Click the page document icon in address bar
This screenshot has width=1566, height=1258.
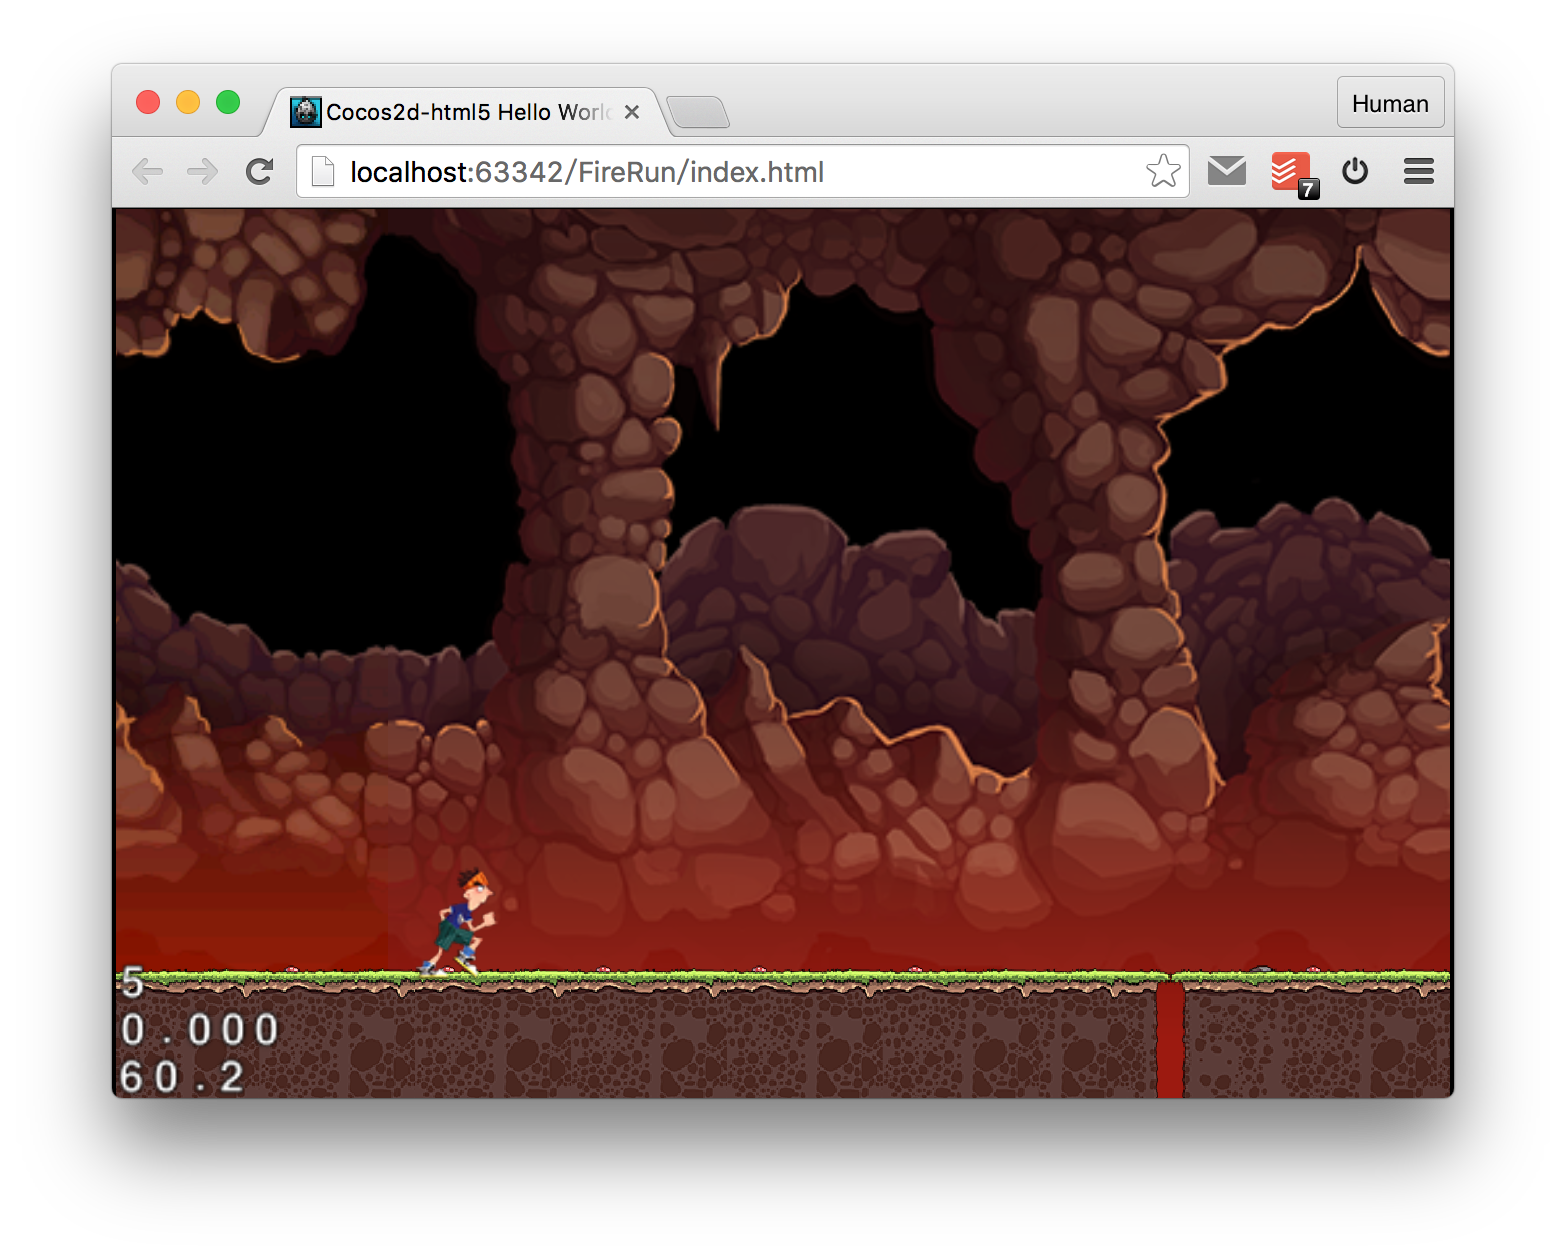323,172
